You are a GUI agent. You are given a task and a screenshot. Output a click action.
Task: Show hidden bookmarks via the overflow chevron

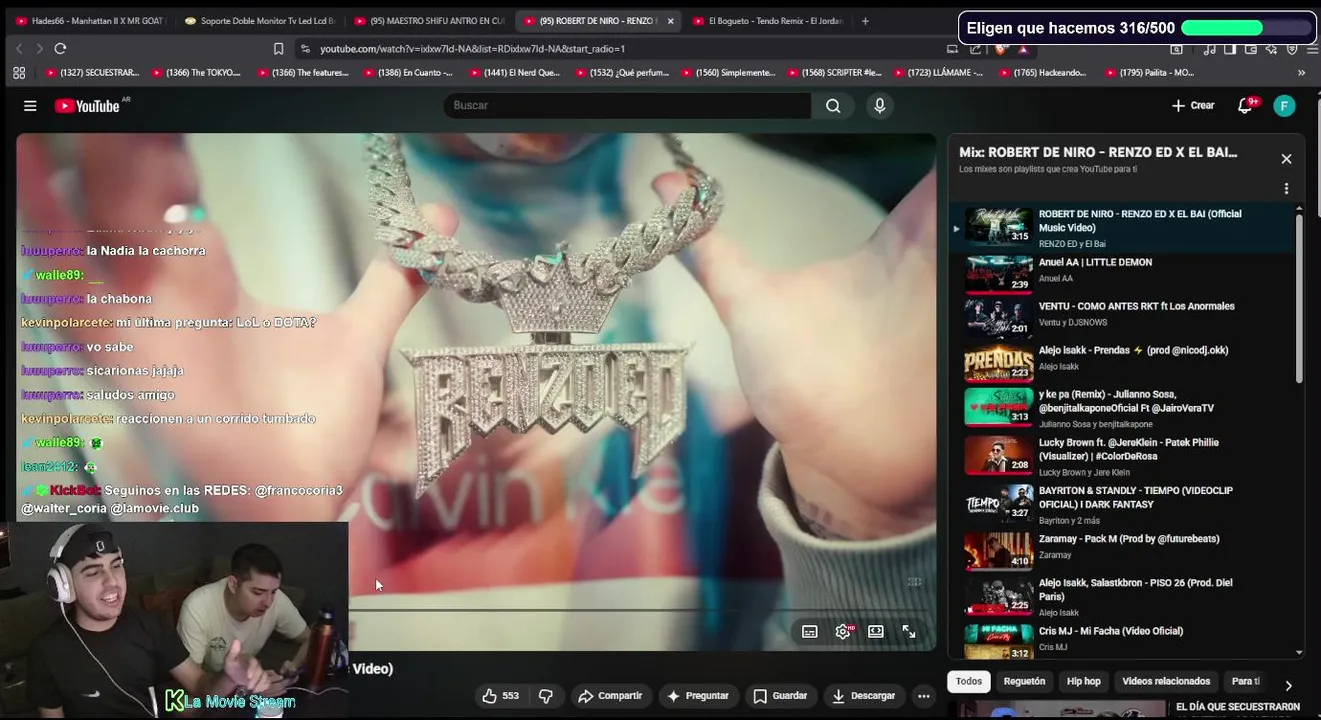1301,73
